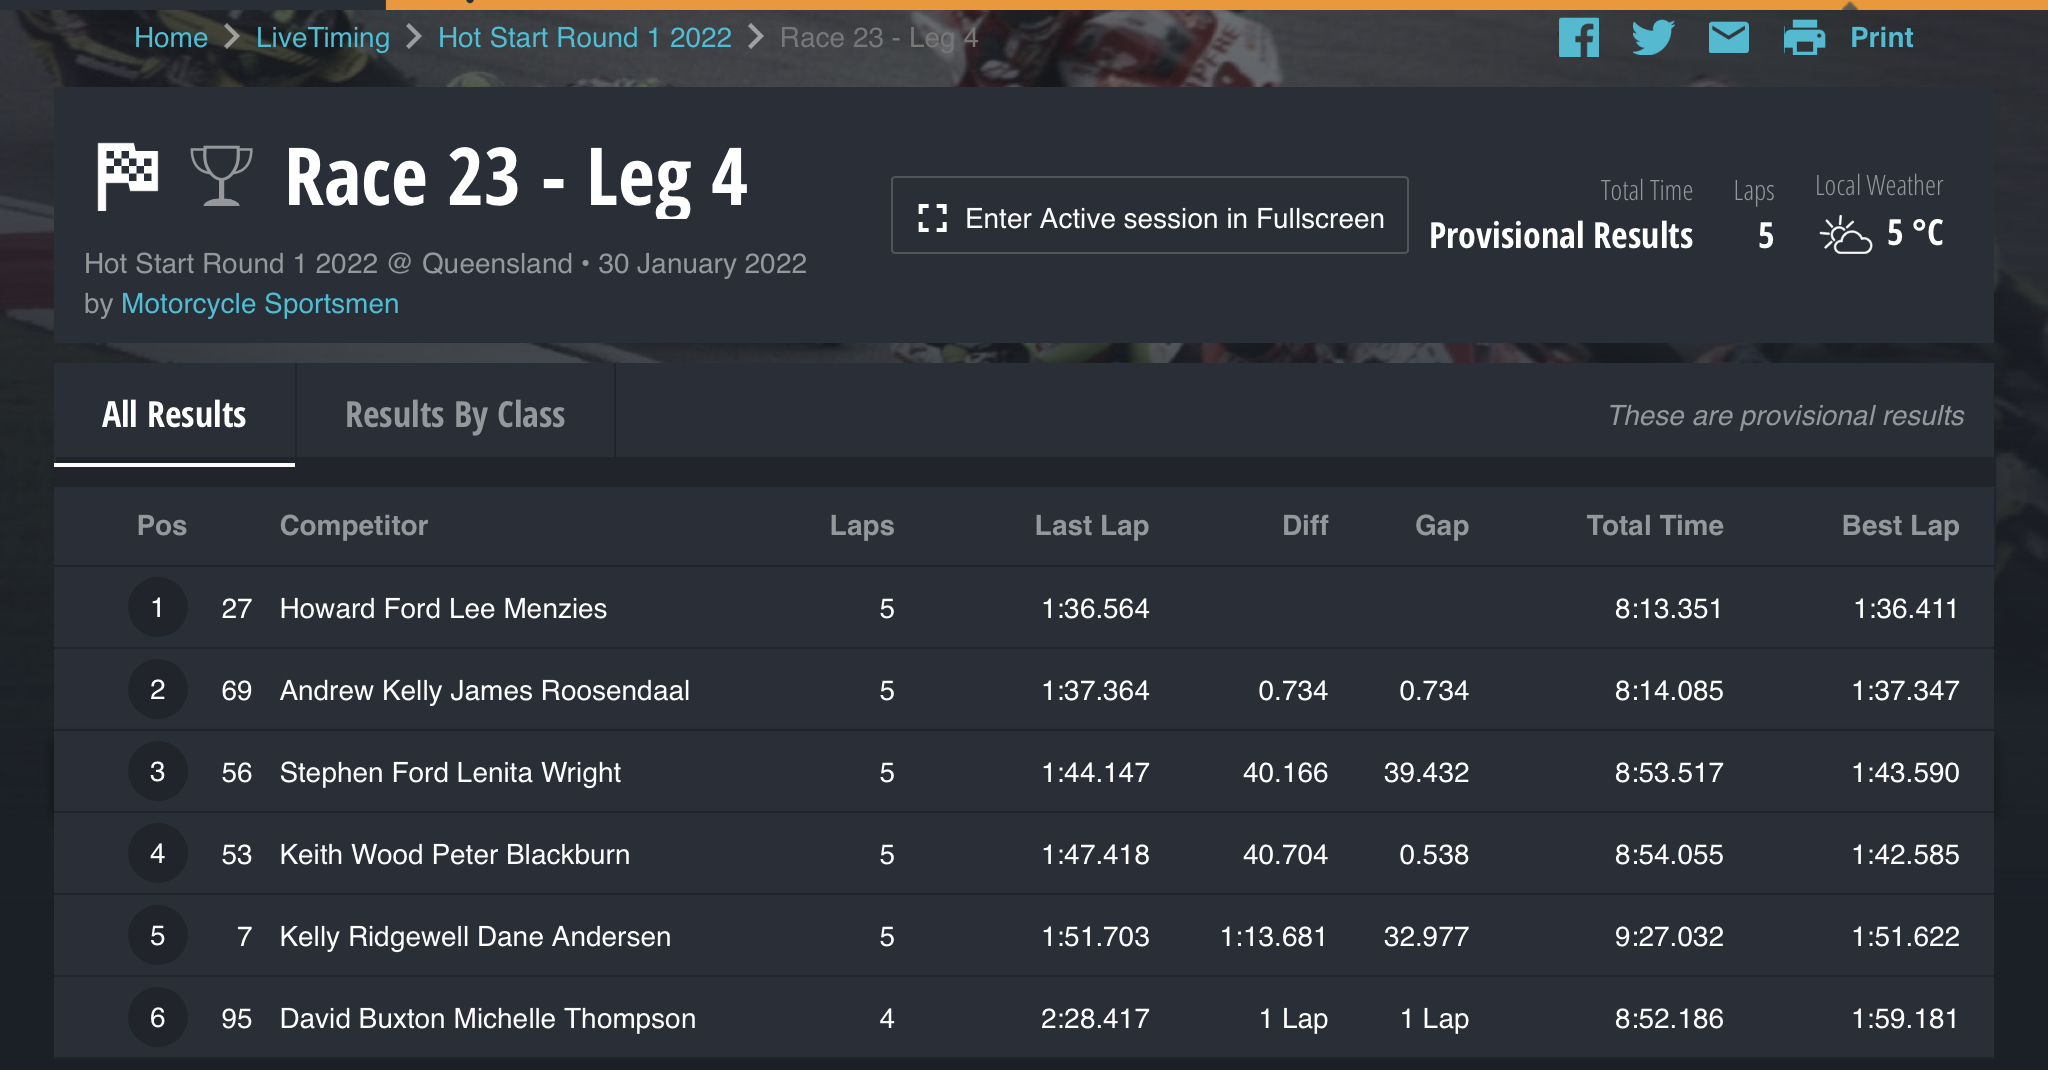Image resolution: width=2048 pixels, height=1070 pixels.
Task: Share the results on Twitter
Action: (1653, 38)
